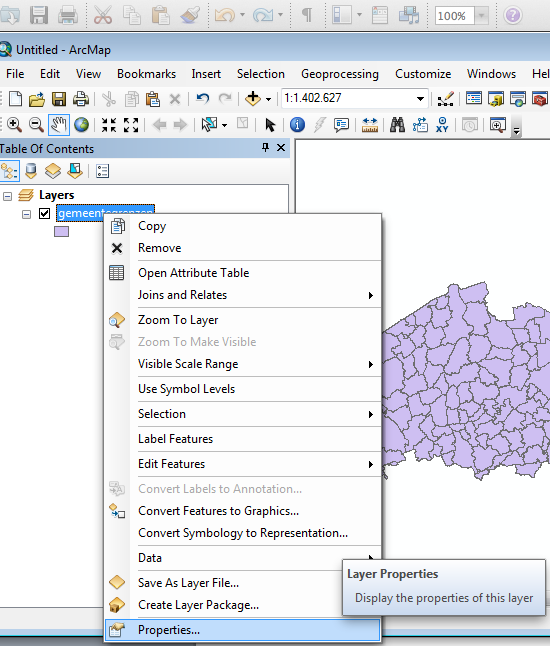Screen dimensions: 550x646
Task: Click the purple layer symbol swatch
Action: pos(61,232)
